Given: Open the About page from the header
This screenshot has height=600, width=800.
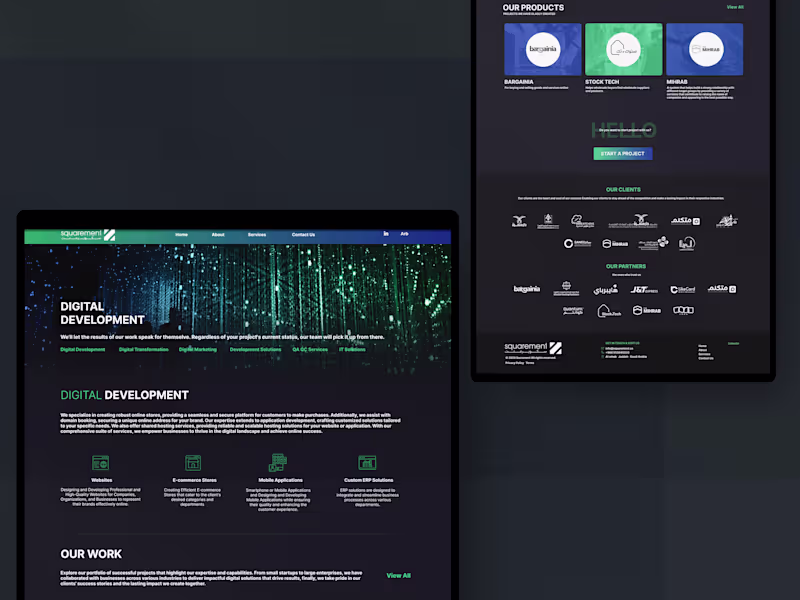Looking at the screenshot, I should point(218,235).
